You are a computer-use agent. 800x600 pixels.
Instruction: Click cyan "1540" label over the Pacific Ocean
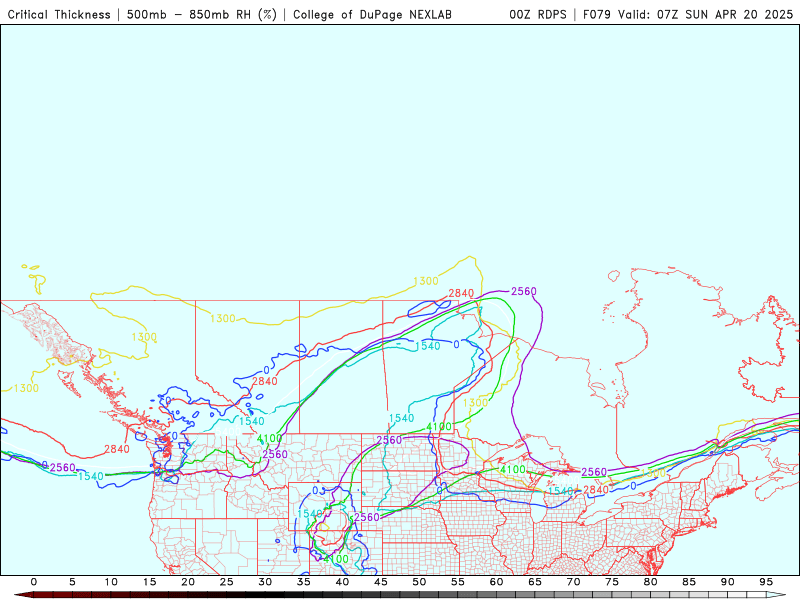click(91, 476)
